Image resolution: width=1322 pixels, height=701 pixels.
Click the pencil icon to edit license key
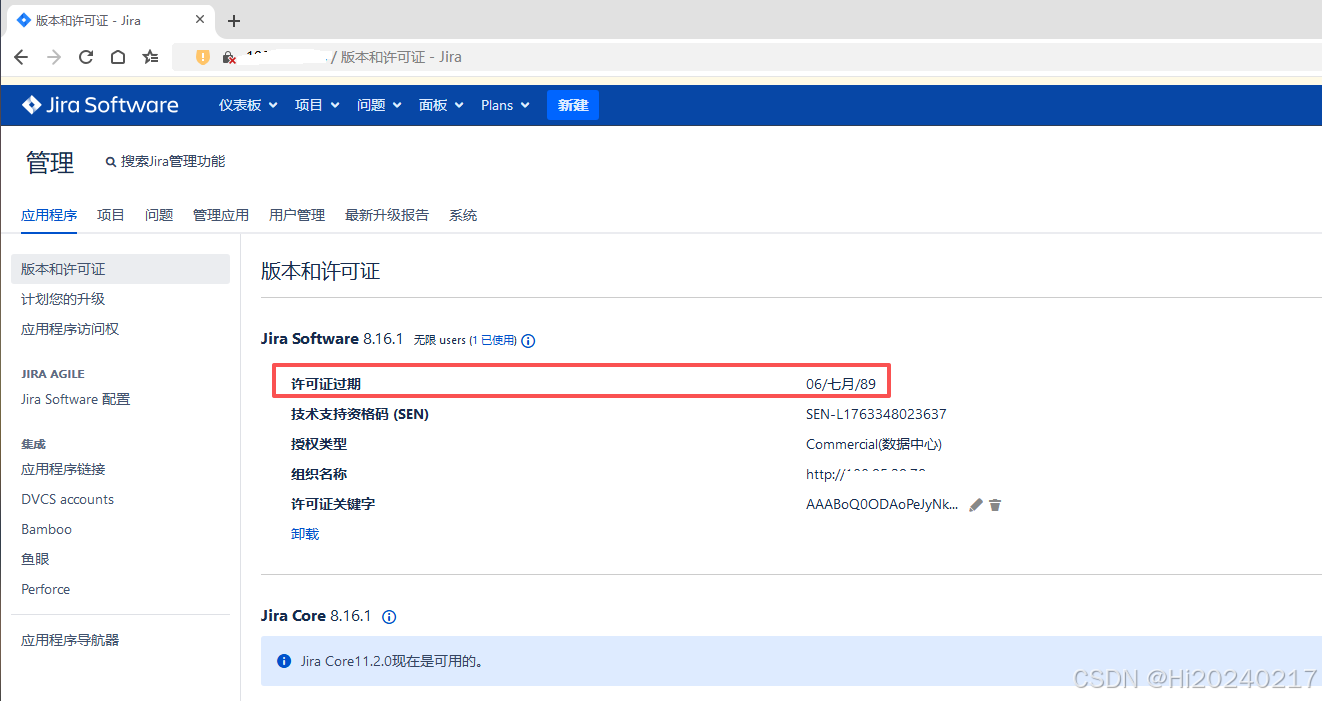click(x=976, y=505)
